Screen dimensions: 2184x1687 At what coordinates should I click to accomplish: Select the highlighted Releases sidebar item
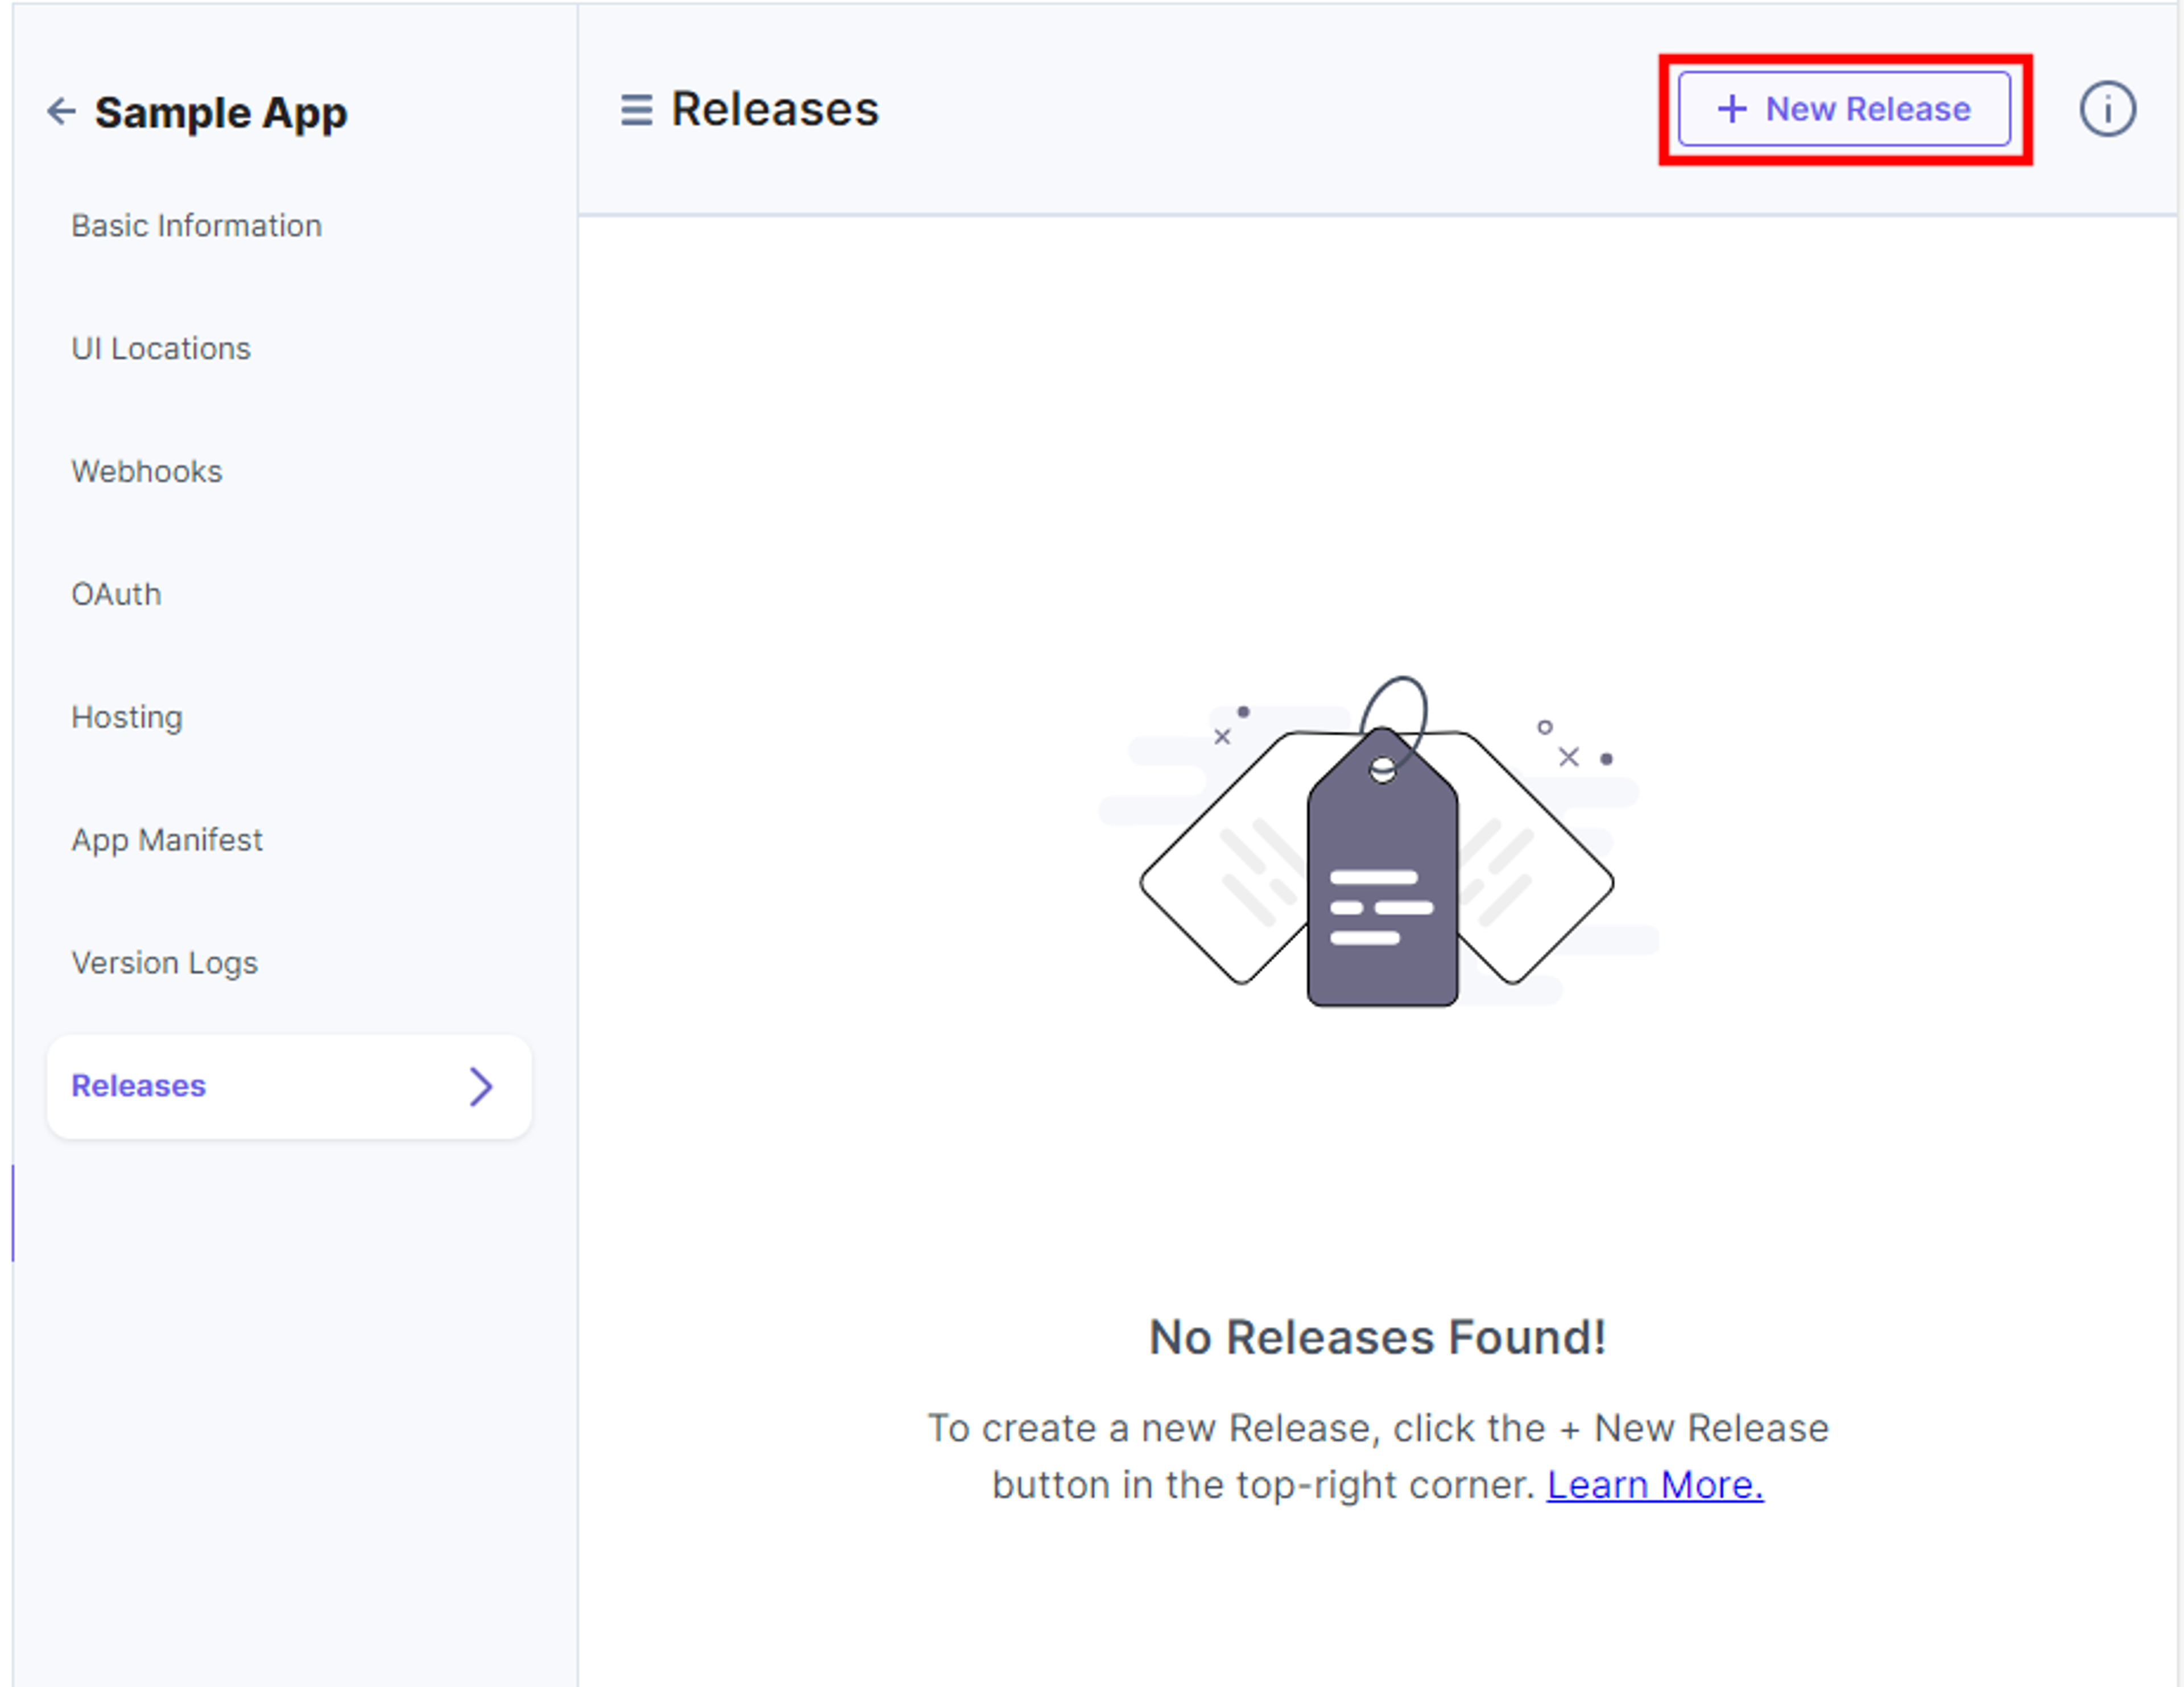tap(289, 1086)
